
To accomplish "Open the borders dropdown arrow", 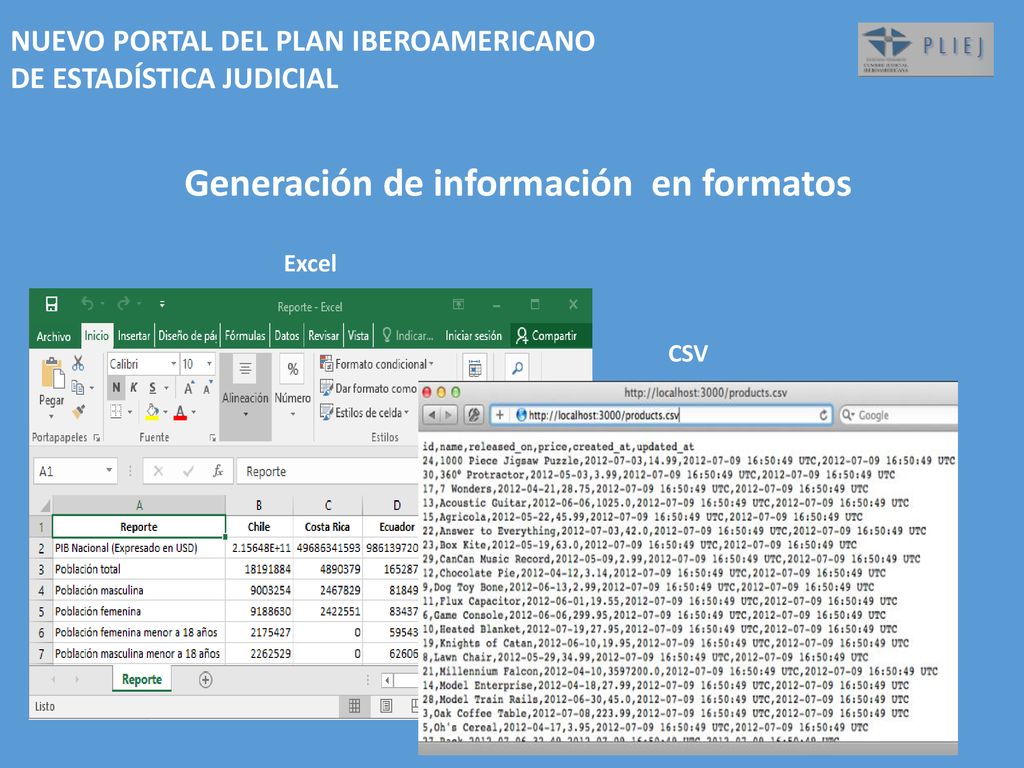I will coord(130,412).
